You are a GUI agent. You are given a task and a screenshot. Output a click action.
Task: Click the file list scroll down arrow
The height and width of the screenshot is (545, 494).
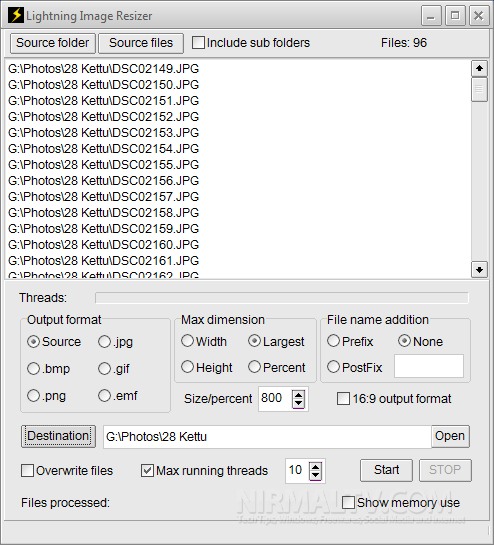tap(479, 270)
